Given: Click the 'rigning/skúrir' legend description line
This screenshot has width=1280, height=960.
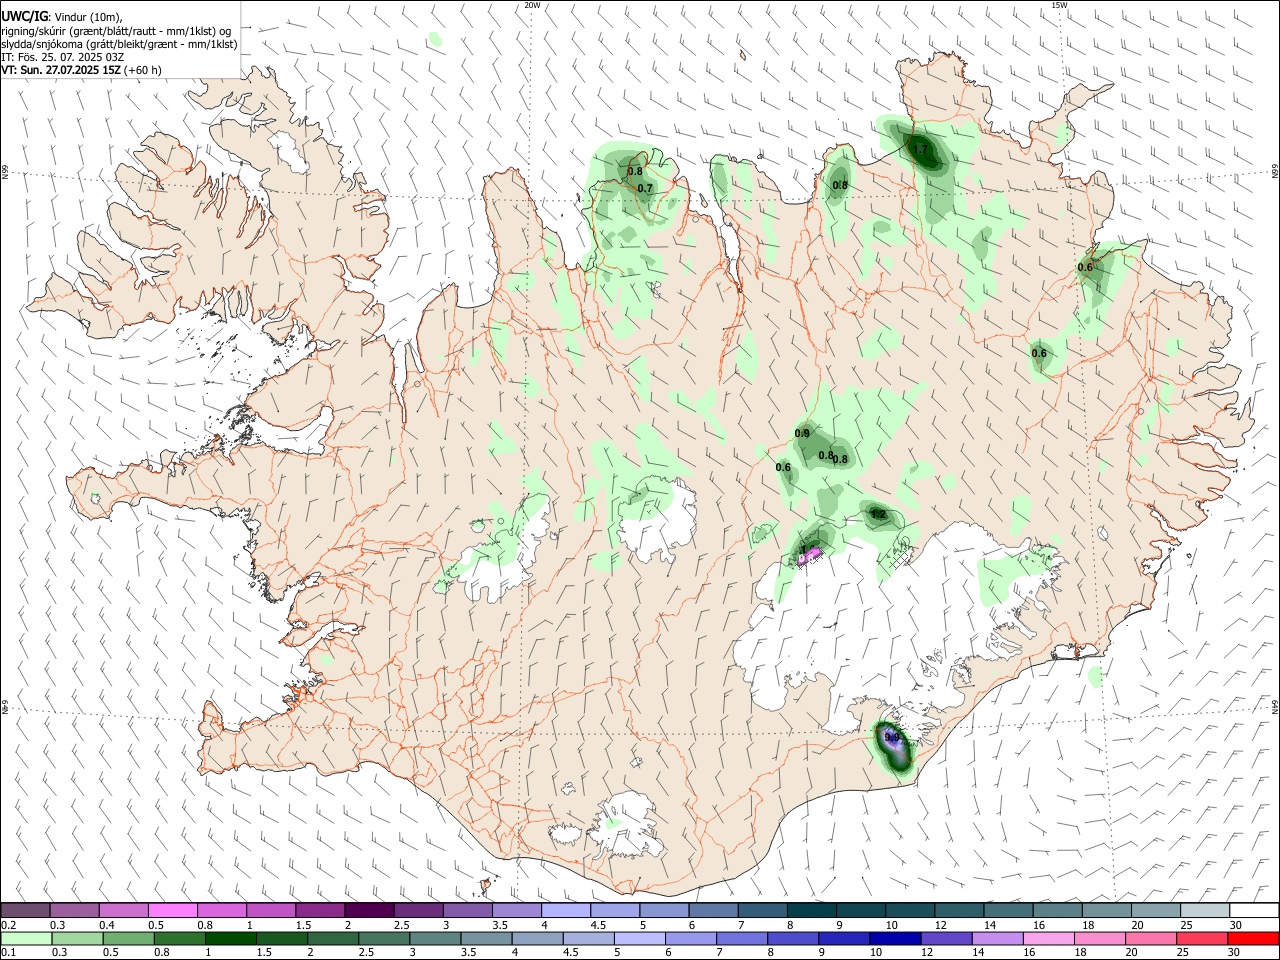Looking at the screenshot, I should pyautogui.click(x=118, y=31).
